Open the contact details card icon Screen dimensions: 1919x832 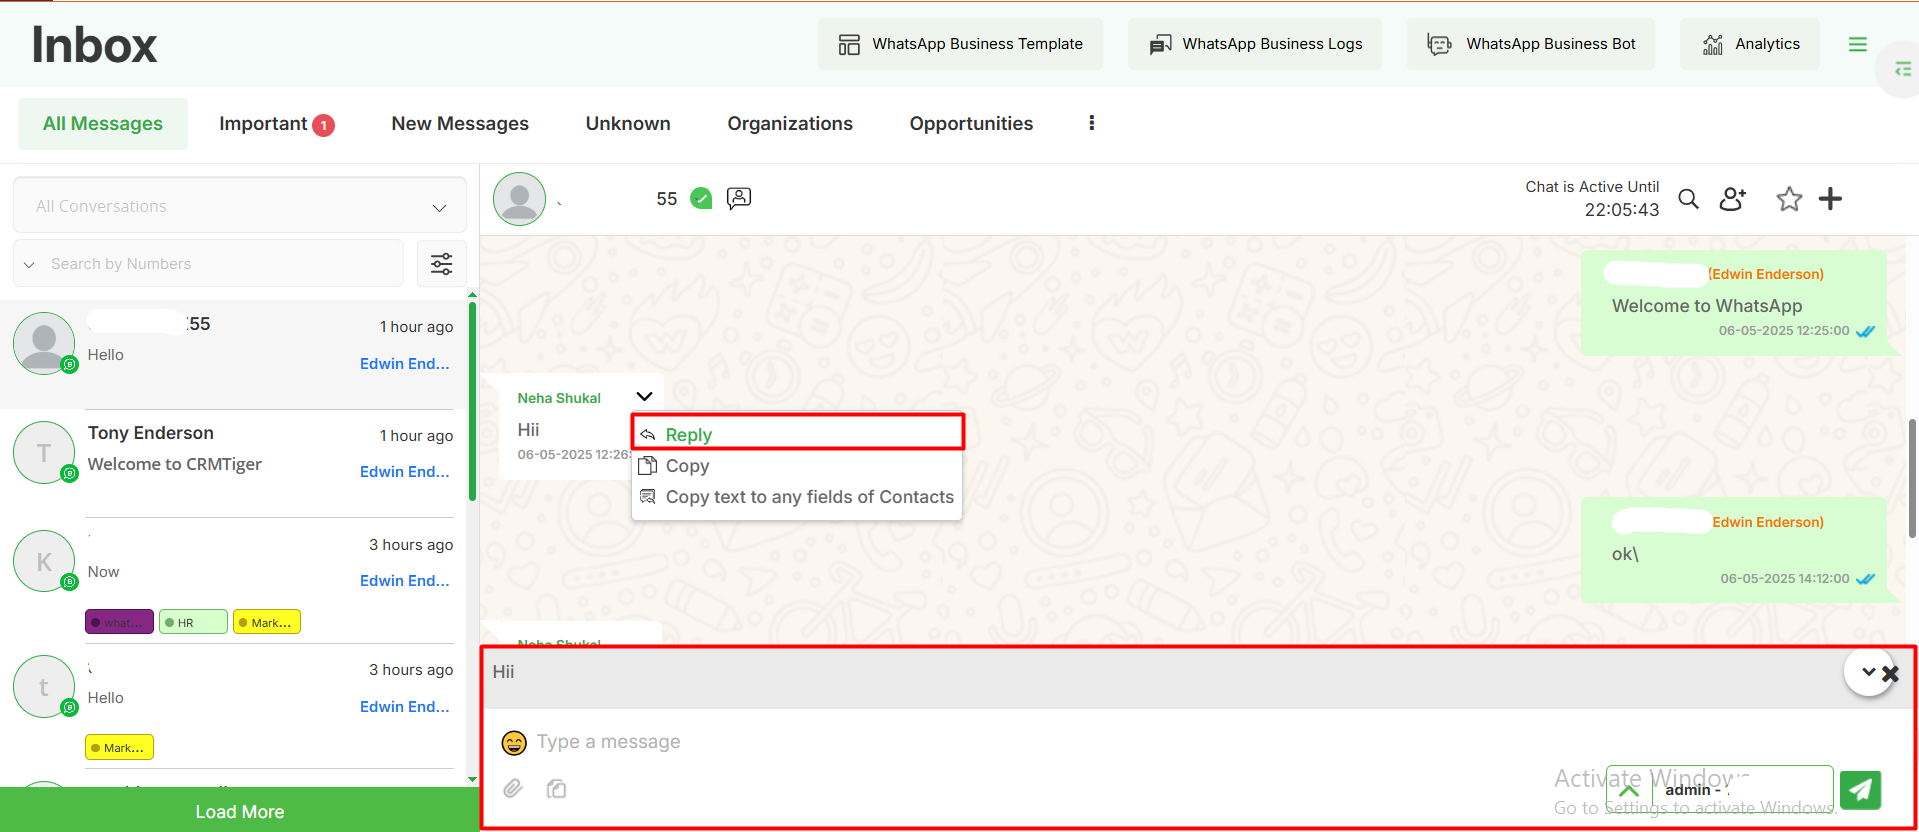pyautogui.click(x=739, y=198)
